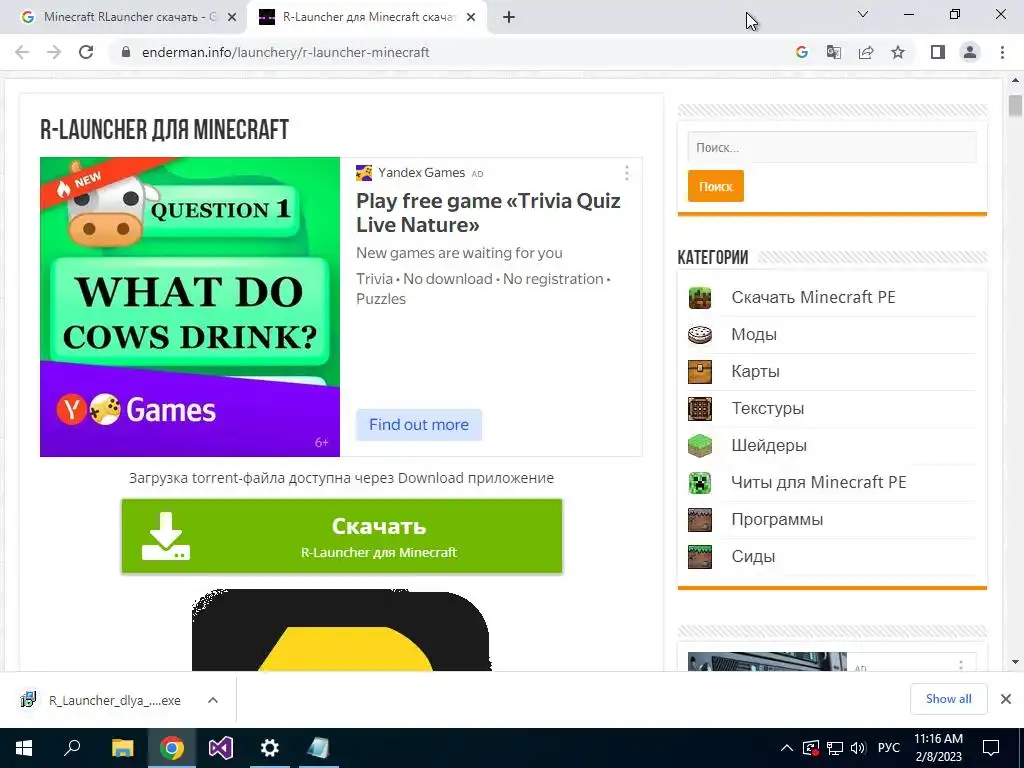Click the Поиск search input field

click(832, 148)
